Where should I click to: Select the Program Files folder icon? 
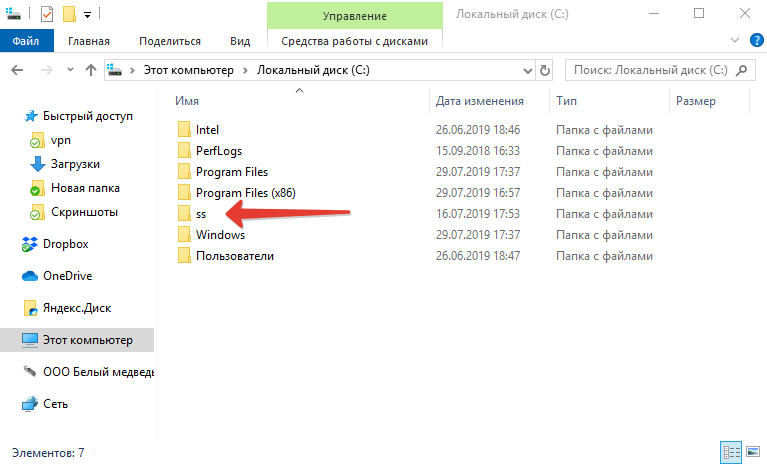click(x=184, y=172)
